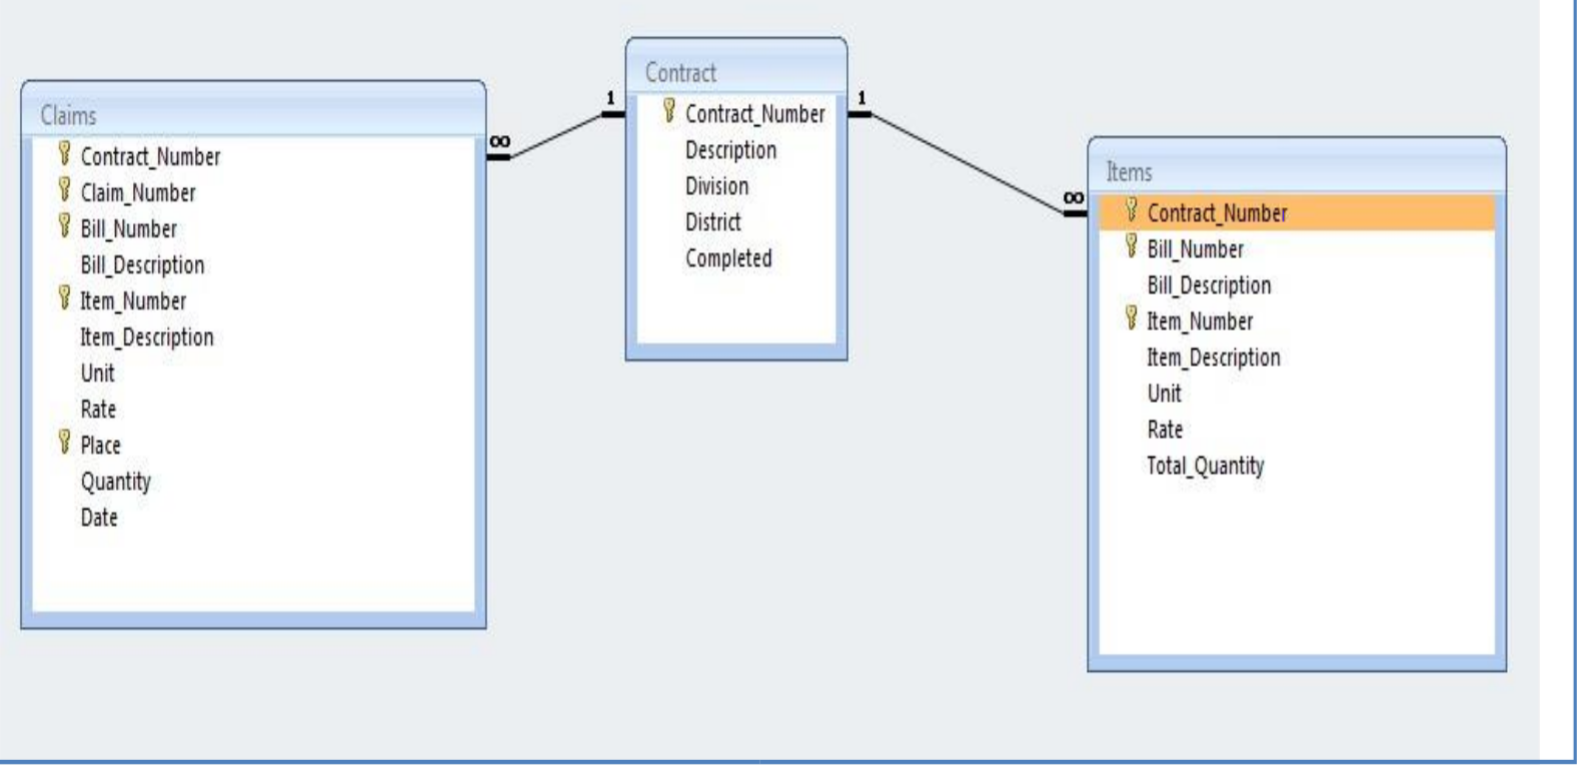Select relationship line between Claims and Contract
The height and width of the screenshot is (771, 1583).
click(x=556, y=135)
